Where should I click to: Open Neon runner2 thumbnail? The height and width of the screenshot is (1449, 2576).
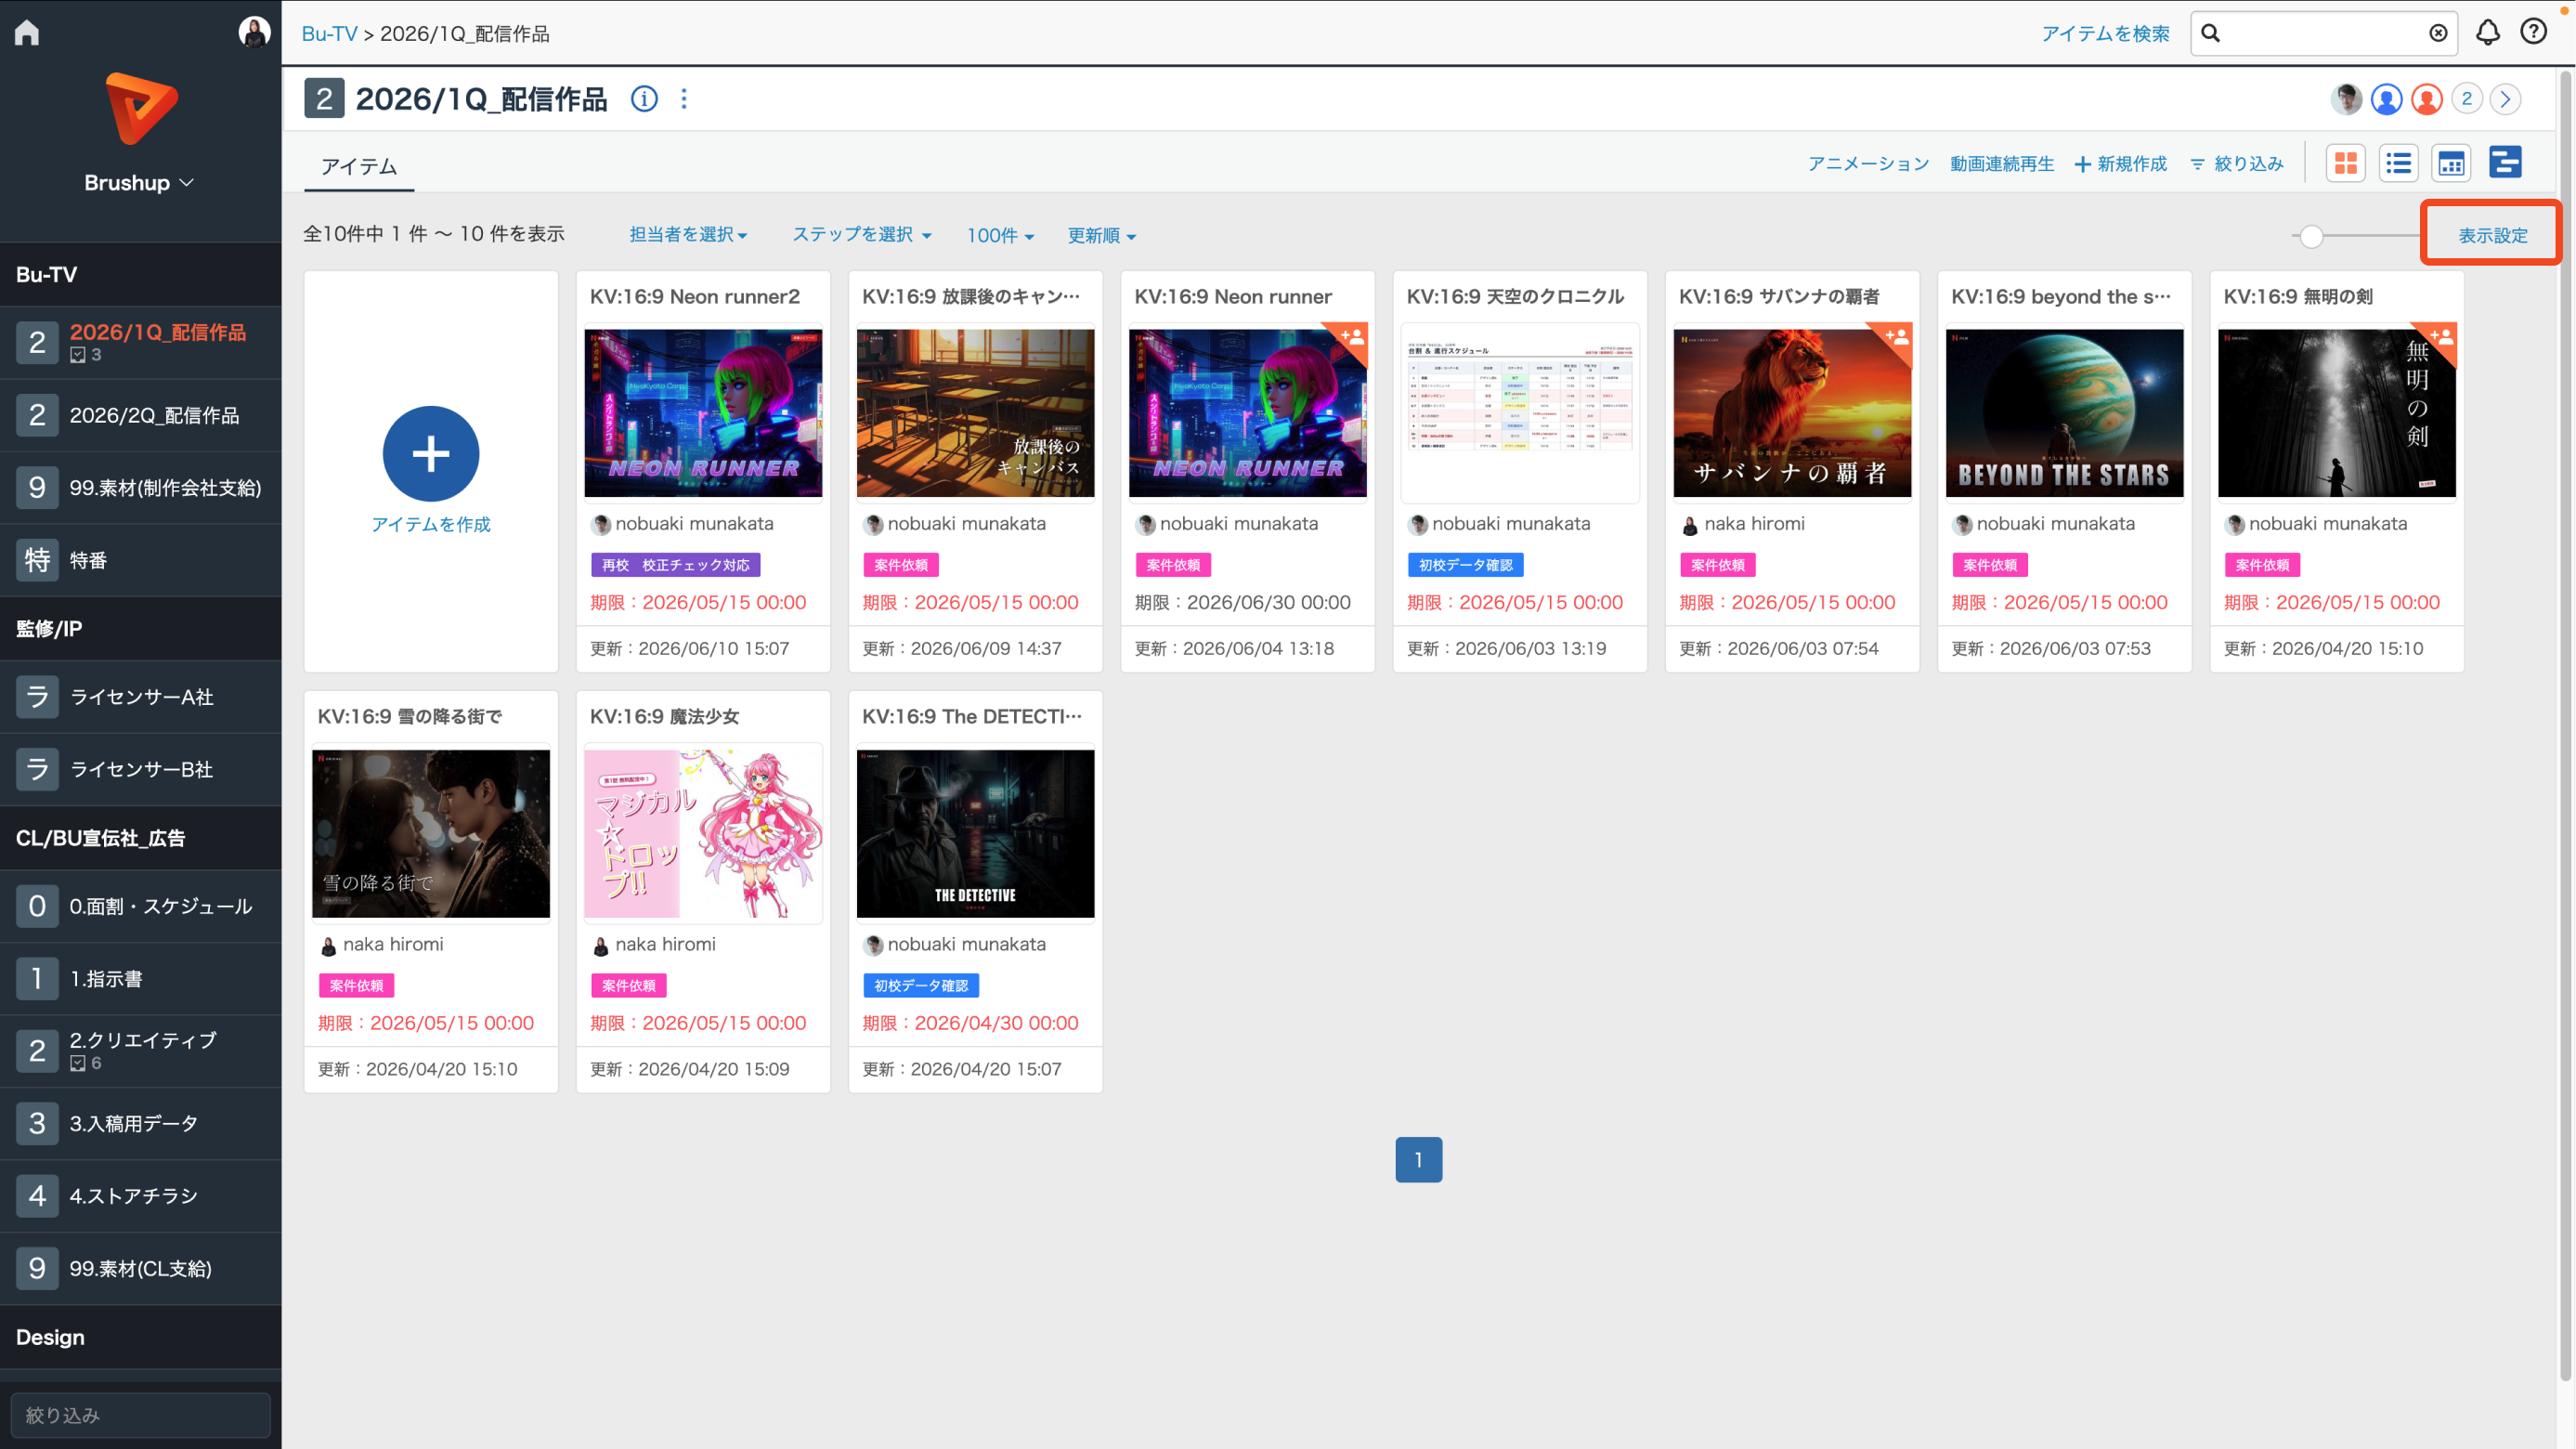coord(703,413)
